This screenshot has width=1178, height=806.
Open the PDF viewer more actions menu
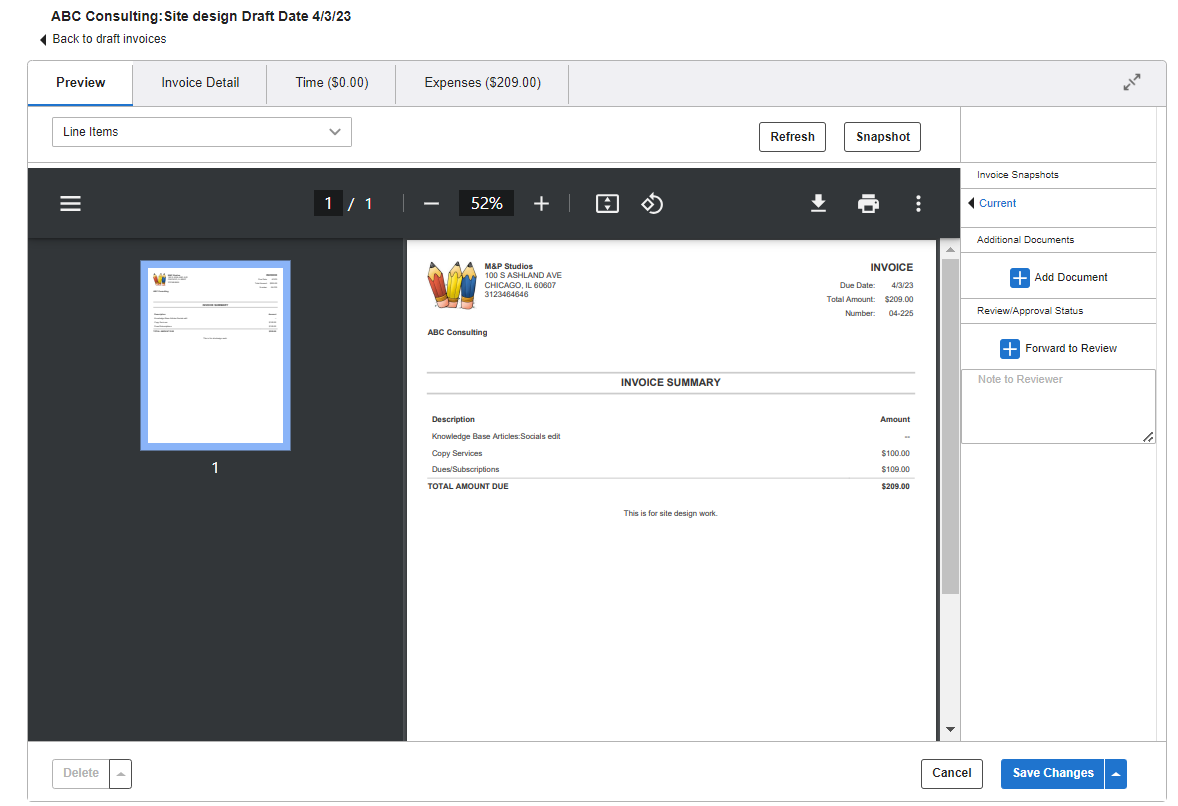coord(918,204)
